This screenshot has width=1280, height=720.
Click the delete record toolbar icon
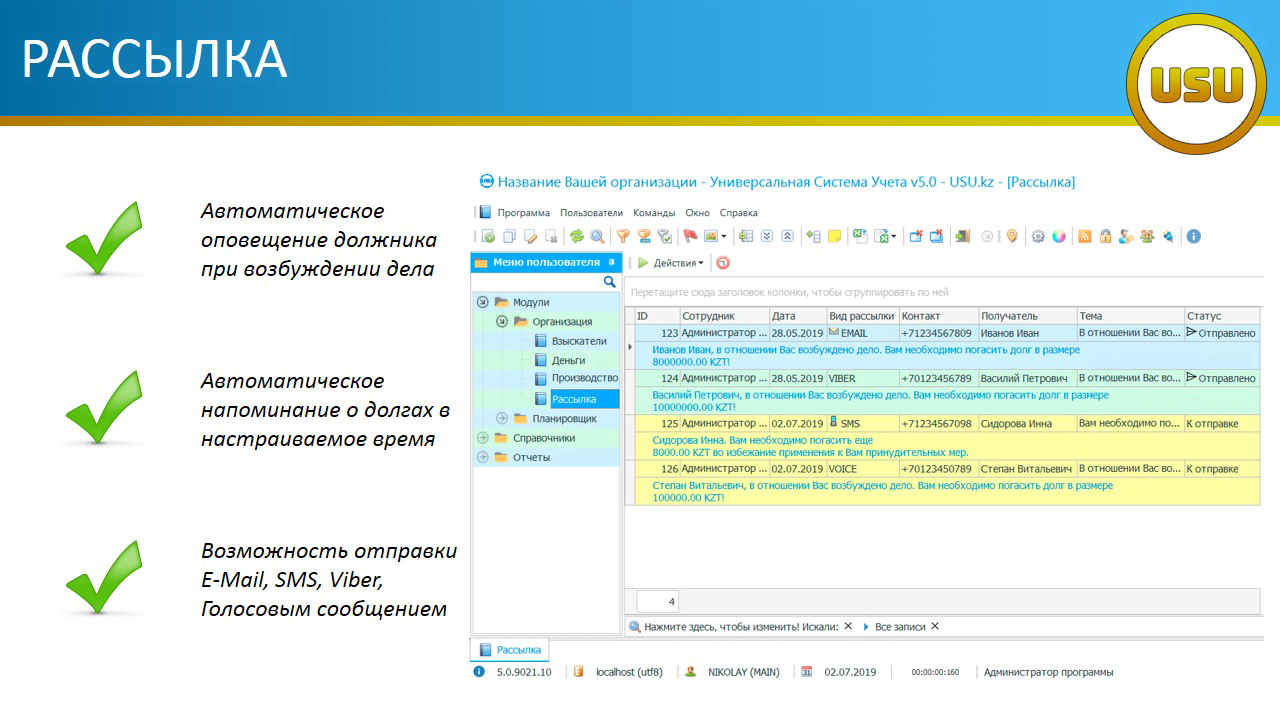(551, 236)
